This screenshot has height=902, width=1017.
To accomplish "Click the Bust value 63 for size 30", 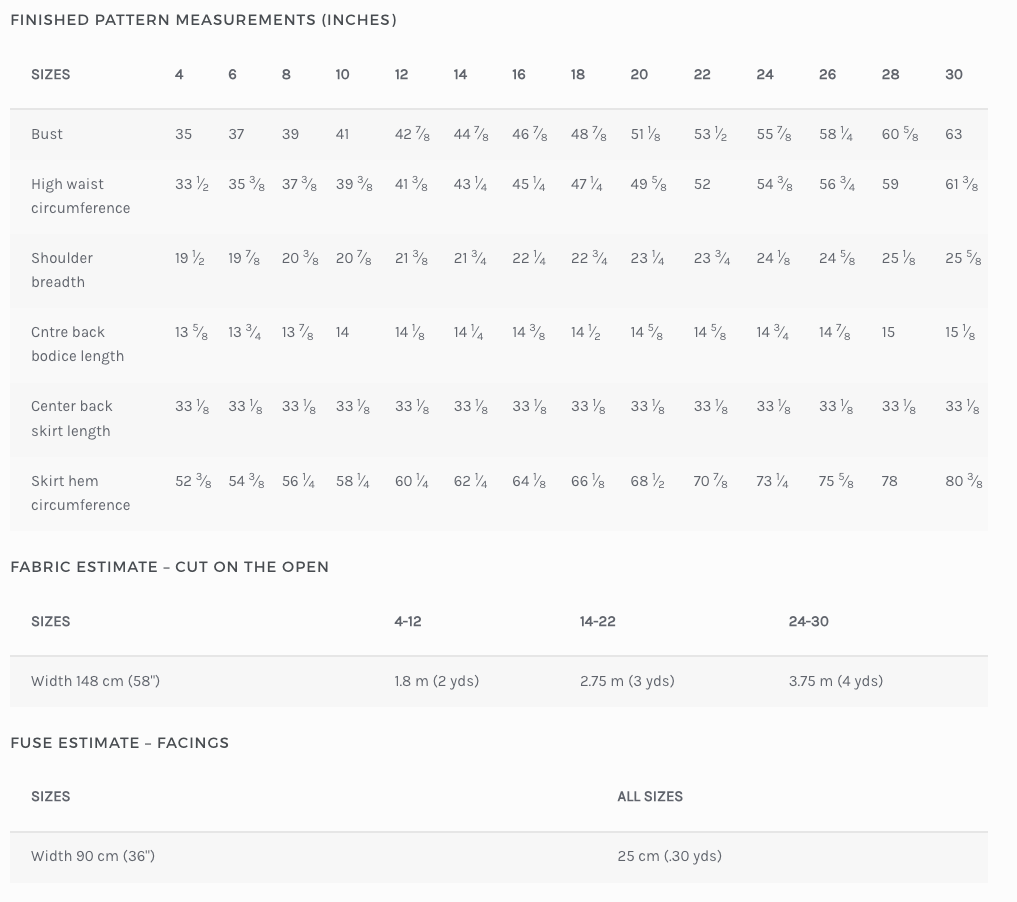I will point(953,134).
